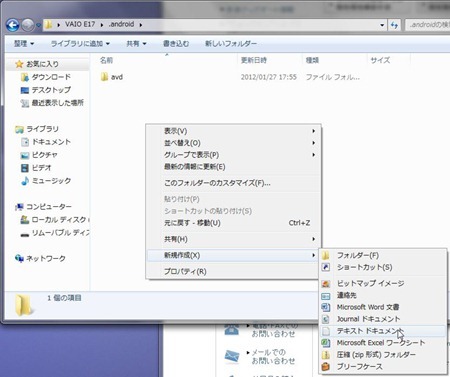Expand the arrow after .android in address bar
The height and width of the screenshot is (377, 450).
(x=141, y=25)
